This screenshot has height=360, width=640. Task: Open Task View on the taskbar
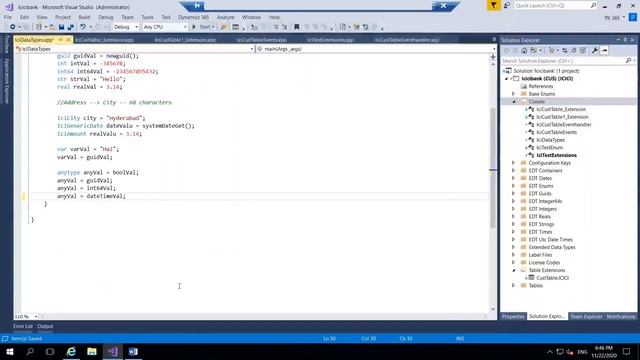pos(50,352)
